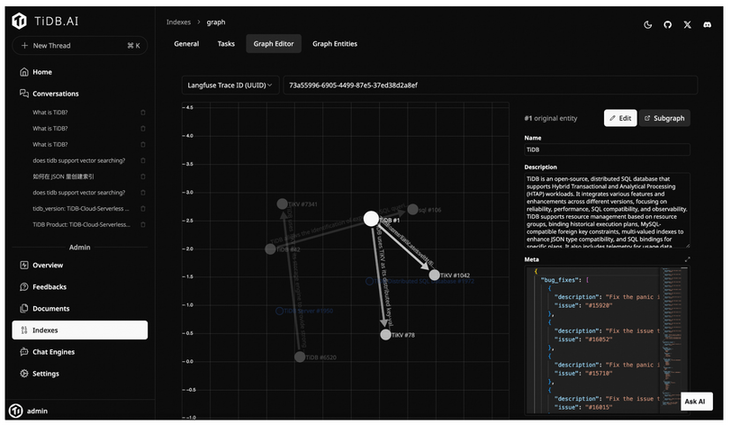Switch to the Graph Entities tab
731x425 pixels.
tap(335, 44)
